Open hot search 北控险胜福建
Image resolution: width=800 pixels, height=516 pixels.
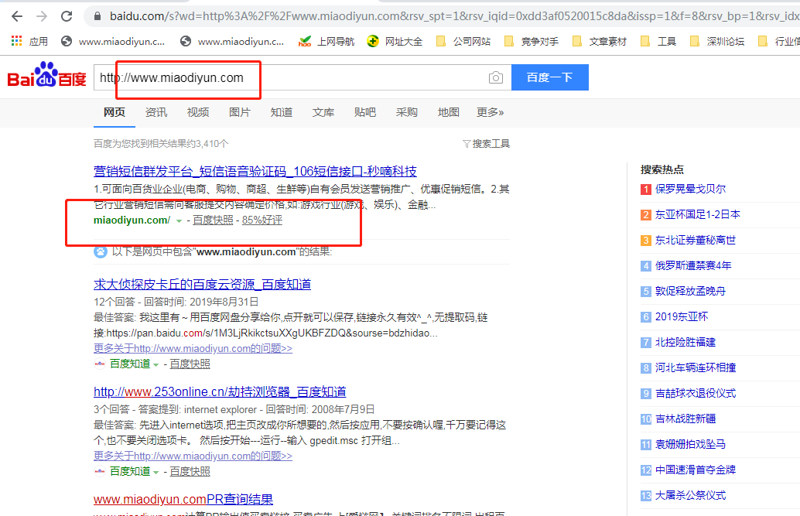(x=685, y=342)
